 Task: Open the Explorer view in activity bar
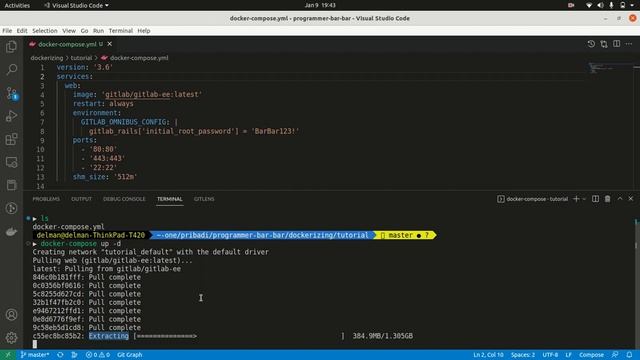pyautogui.click(x=11, y=47)
